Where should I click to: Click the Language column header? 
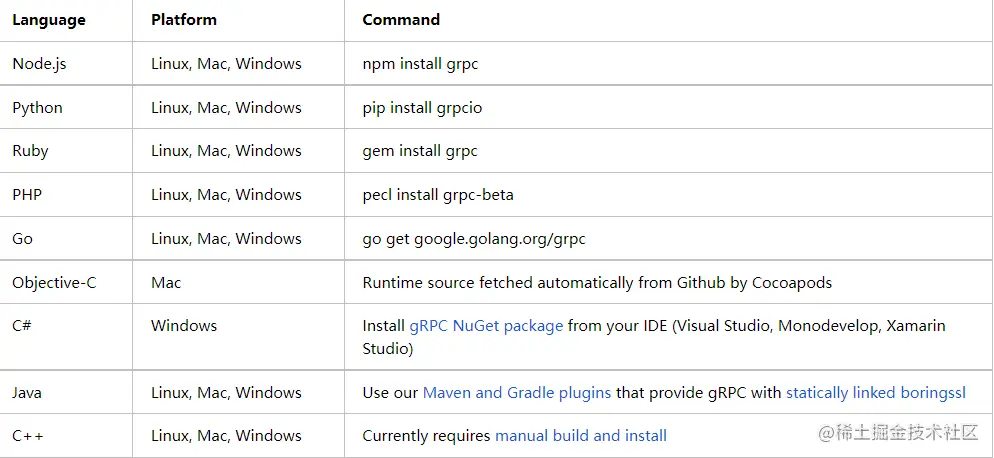(49, 20)
